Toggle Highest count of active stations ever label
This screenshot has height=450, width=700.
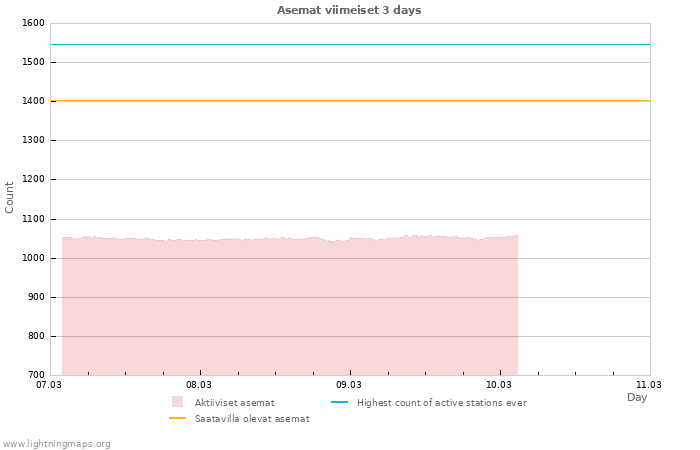[x=441, y=403]
